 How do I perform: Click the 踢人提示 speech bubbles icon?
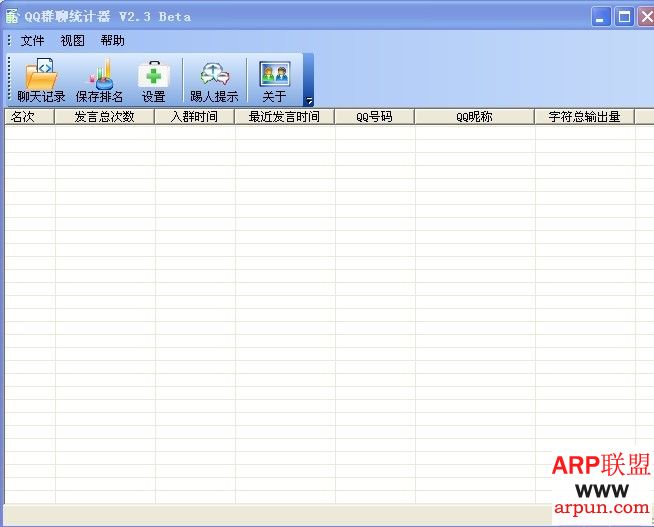pos(214,74)
